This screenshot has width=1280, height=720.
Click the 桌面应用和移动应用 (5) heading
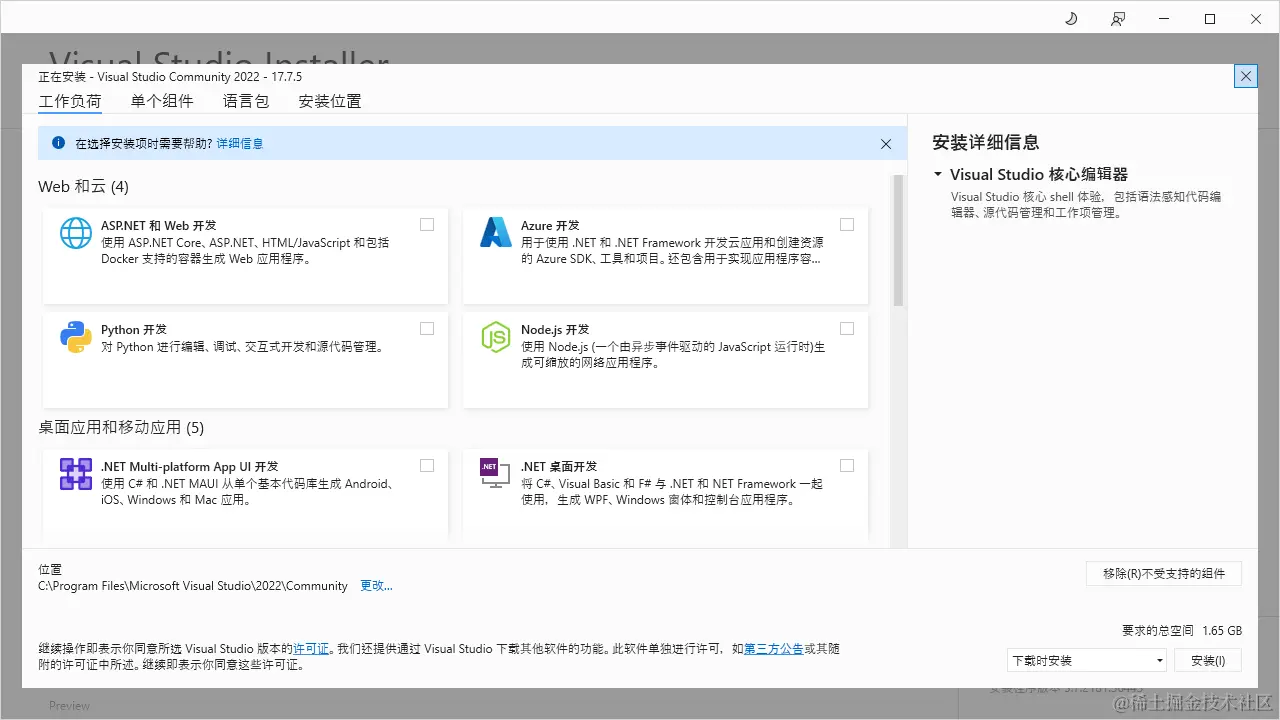click(x=121, y=427)
